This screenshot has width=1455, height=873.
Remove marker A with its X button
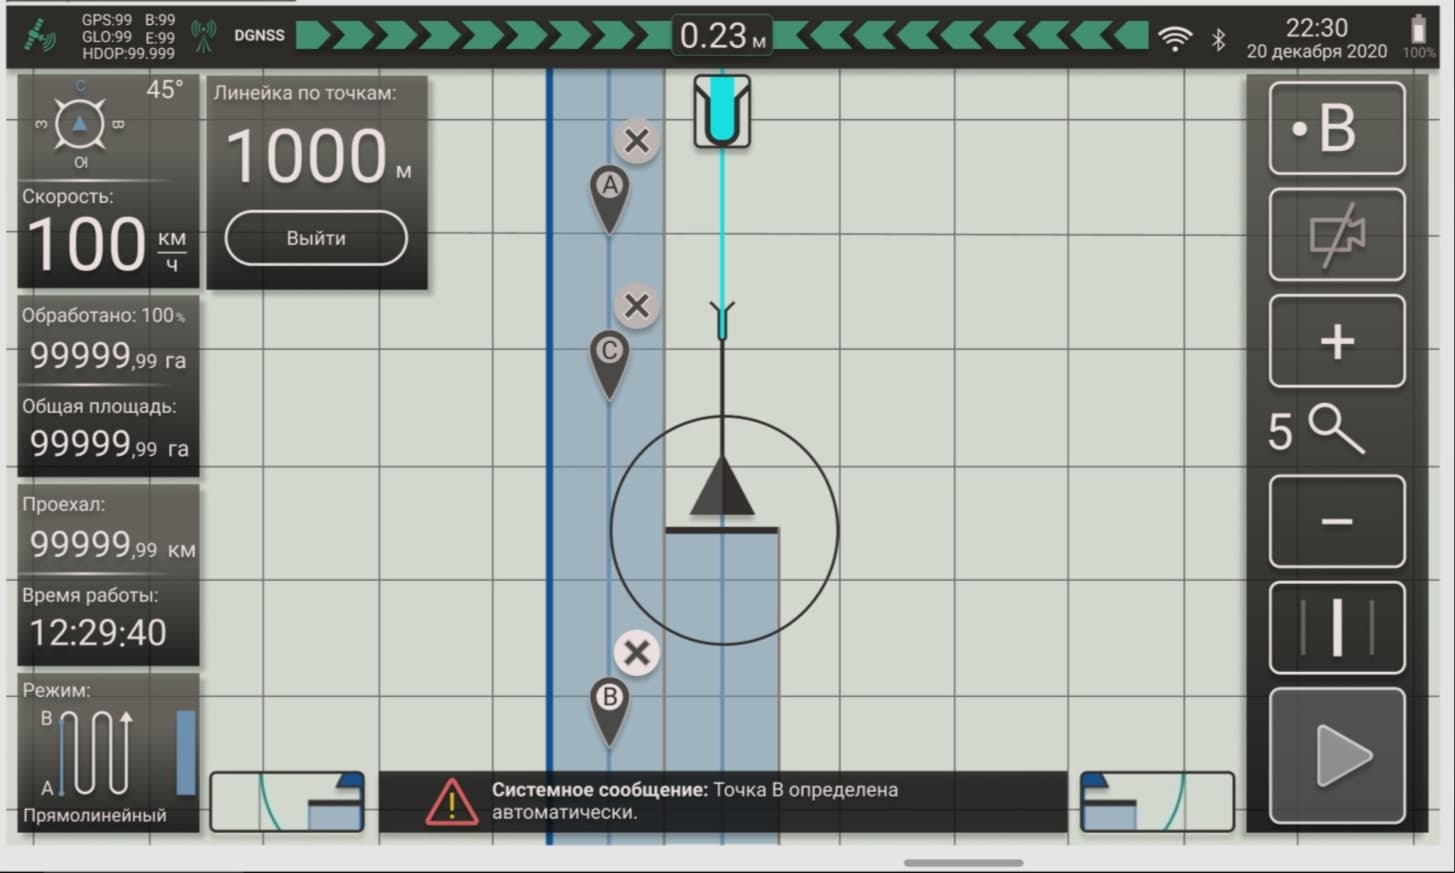point(636,141)
